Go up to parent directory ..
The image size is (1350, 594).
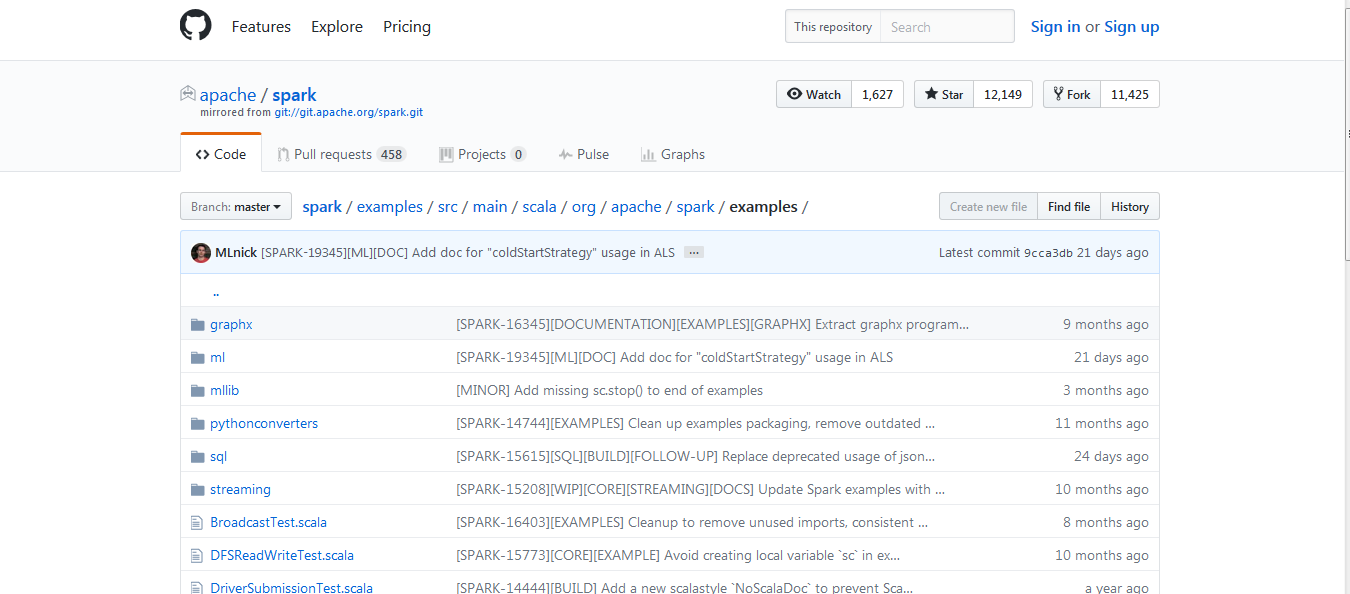[216, 292]
